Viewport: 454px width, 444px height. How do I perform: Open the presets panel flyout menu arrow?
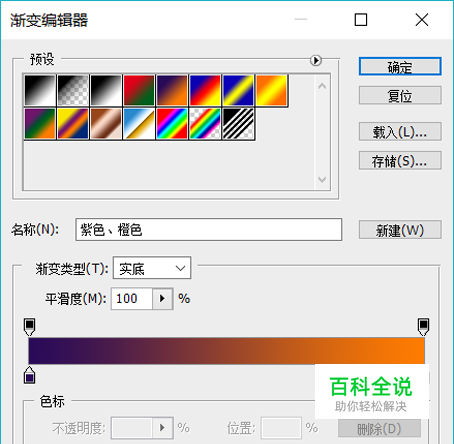click(x=316, y=60)
